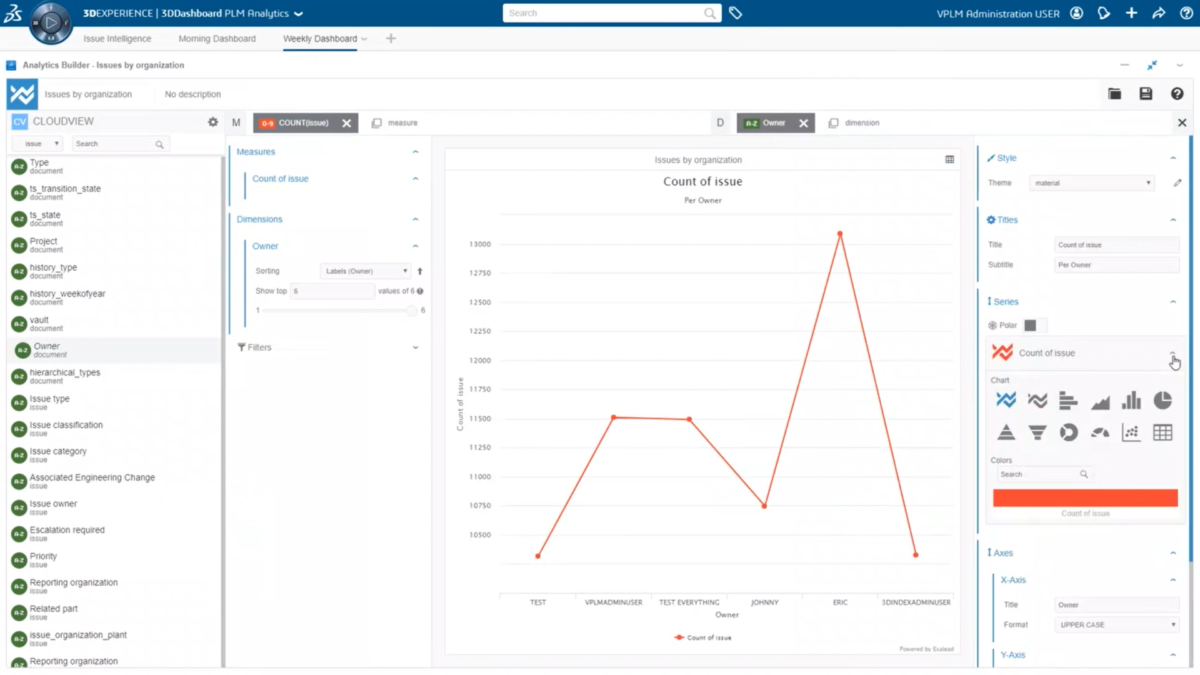Collapse the Measures section
This screenshot has height=675, width=1200.
pyautogui.click(x=415, y=152)
